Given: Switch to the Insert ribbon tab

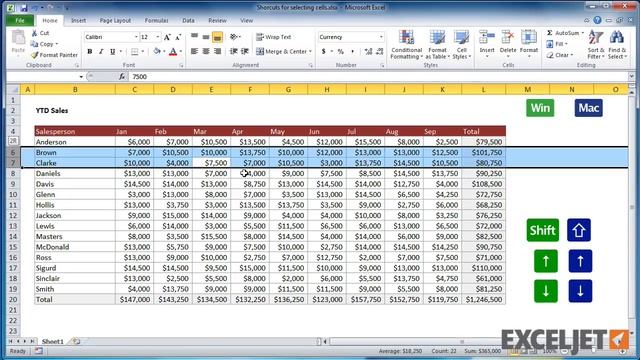Looking at the screenshot, I should click(78, 20).
